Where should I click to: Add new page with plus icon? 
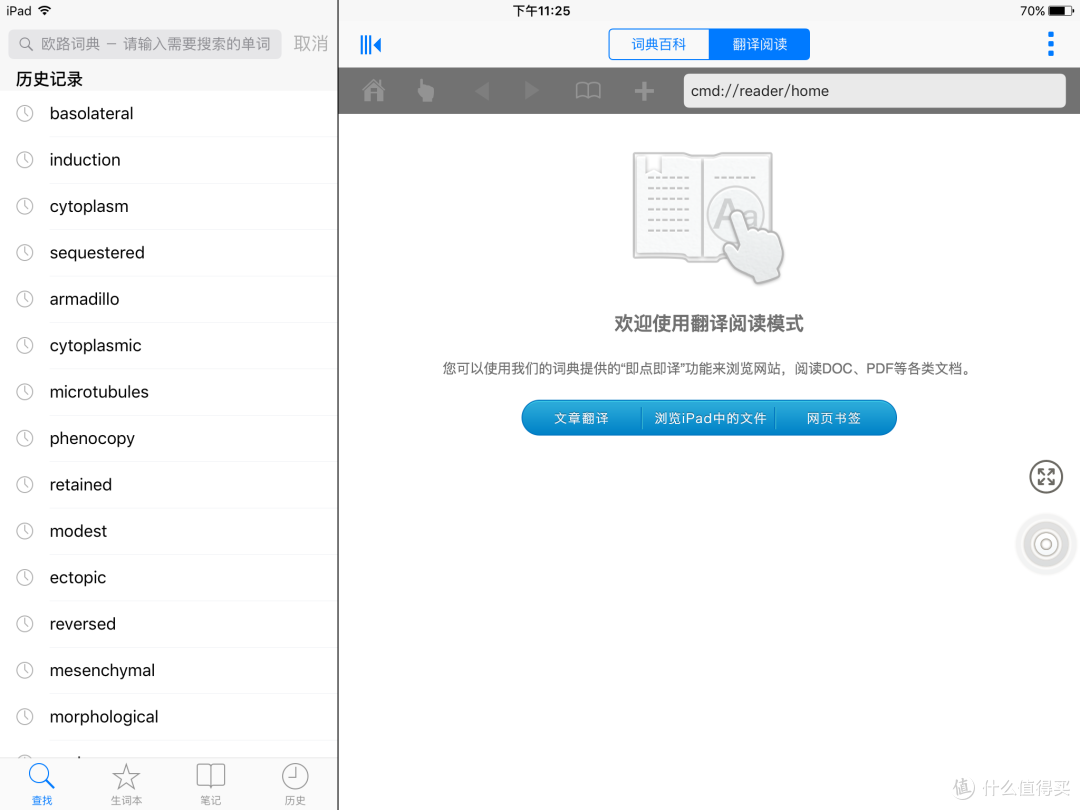tap(644, 91)
